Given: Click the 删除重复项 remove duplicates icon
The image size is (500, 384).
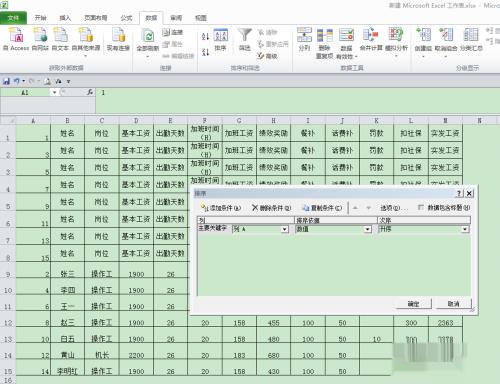Looking at the screenshot, I should [324, 43].
